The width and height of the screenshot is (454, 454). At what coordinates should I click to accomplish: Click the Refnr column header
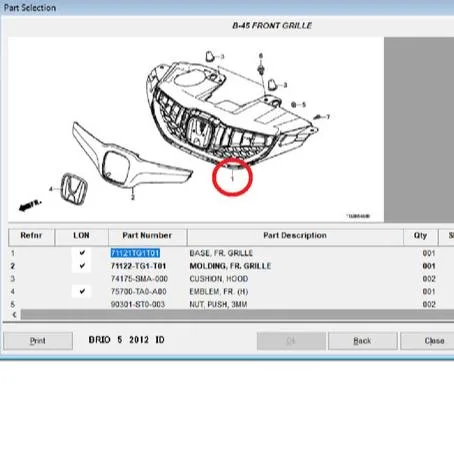pos(31,237)
